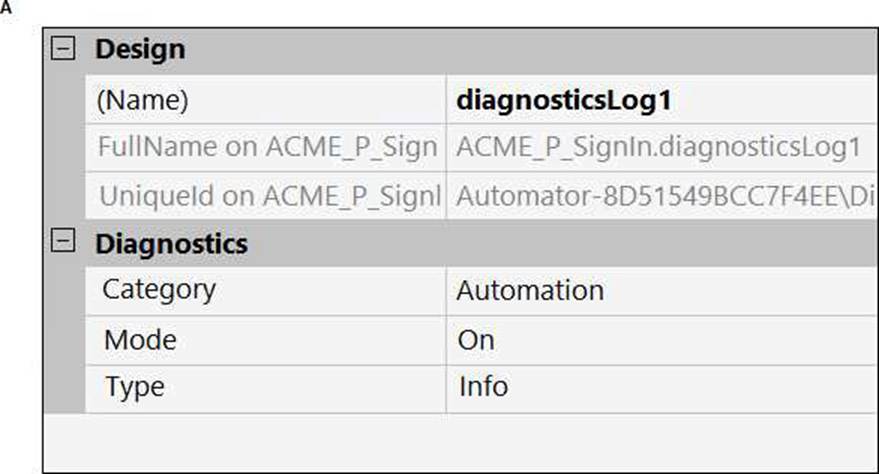Select the Diagnostics category header text
879x474 pixels.
point(171,243)
